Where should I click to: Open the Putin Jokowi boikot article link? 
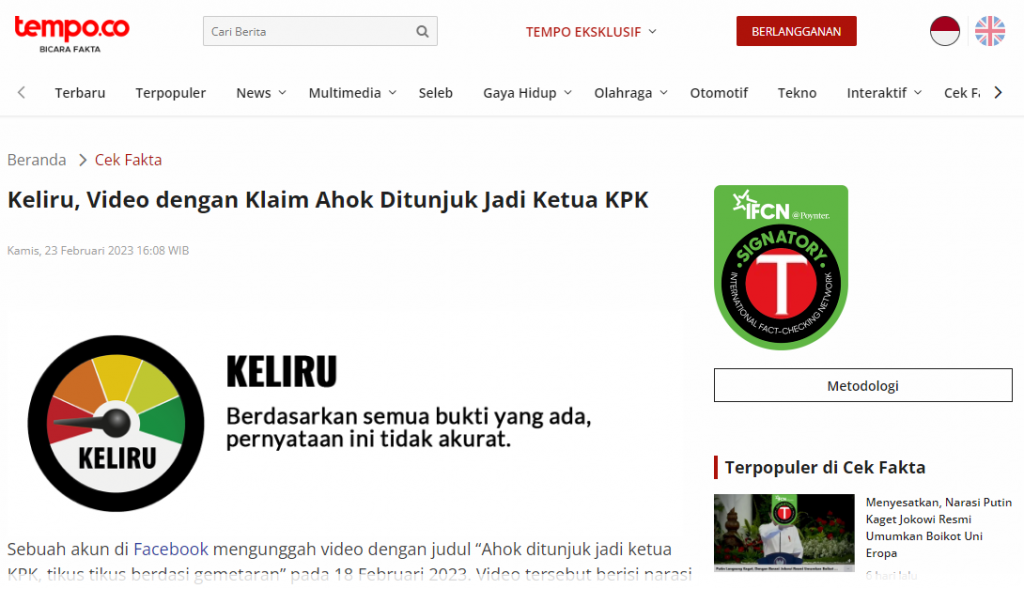pos(938,528)
